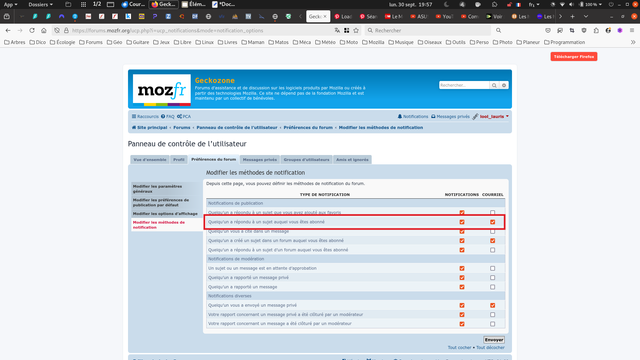Open the Mozilla bookmarks folder
The height and width of the screenshot is (360, 640).
(x=373, y=42)
